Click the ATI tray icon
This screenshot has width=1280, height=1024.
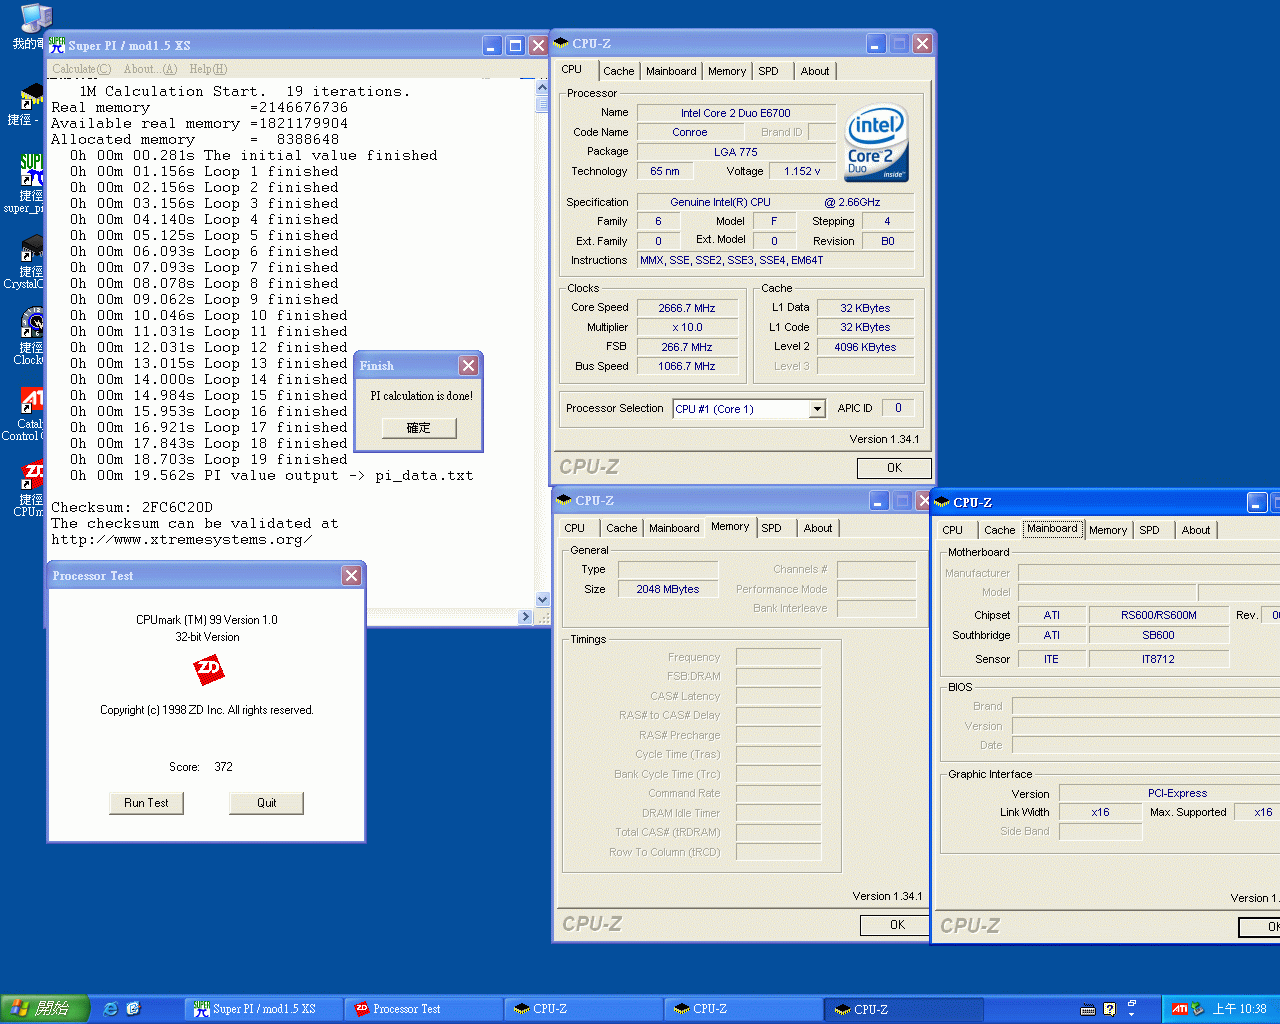[1179, 1009]
